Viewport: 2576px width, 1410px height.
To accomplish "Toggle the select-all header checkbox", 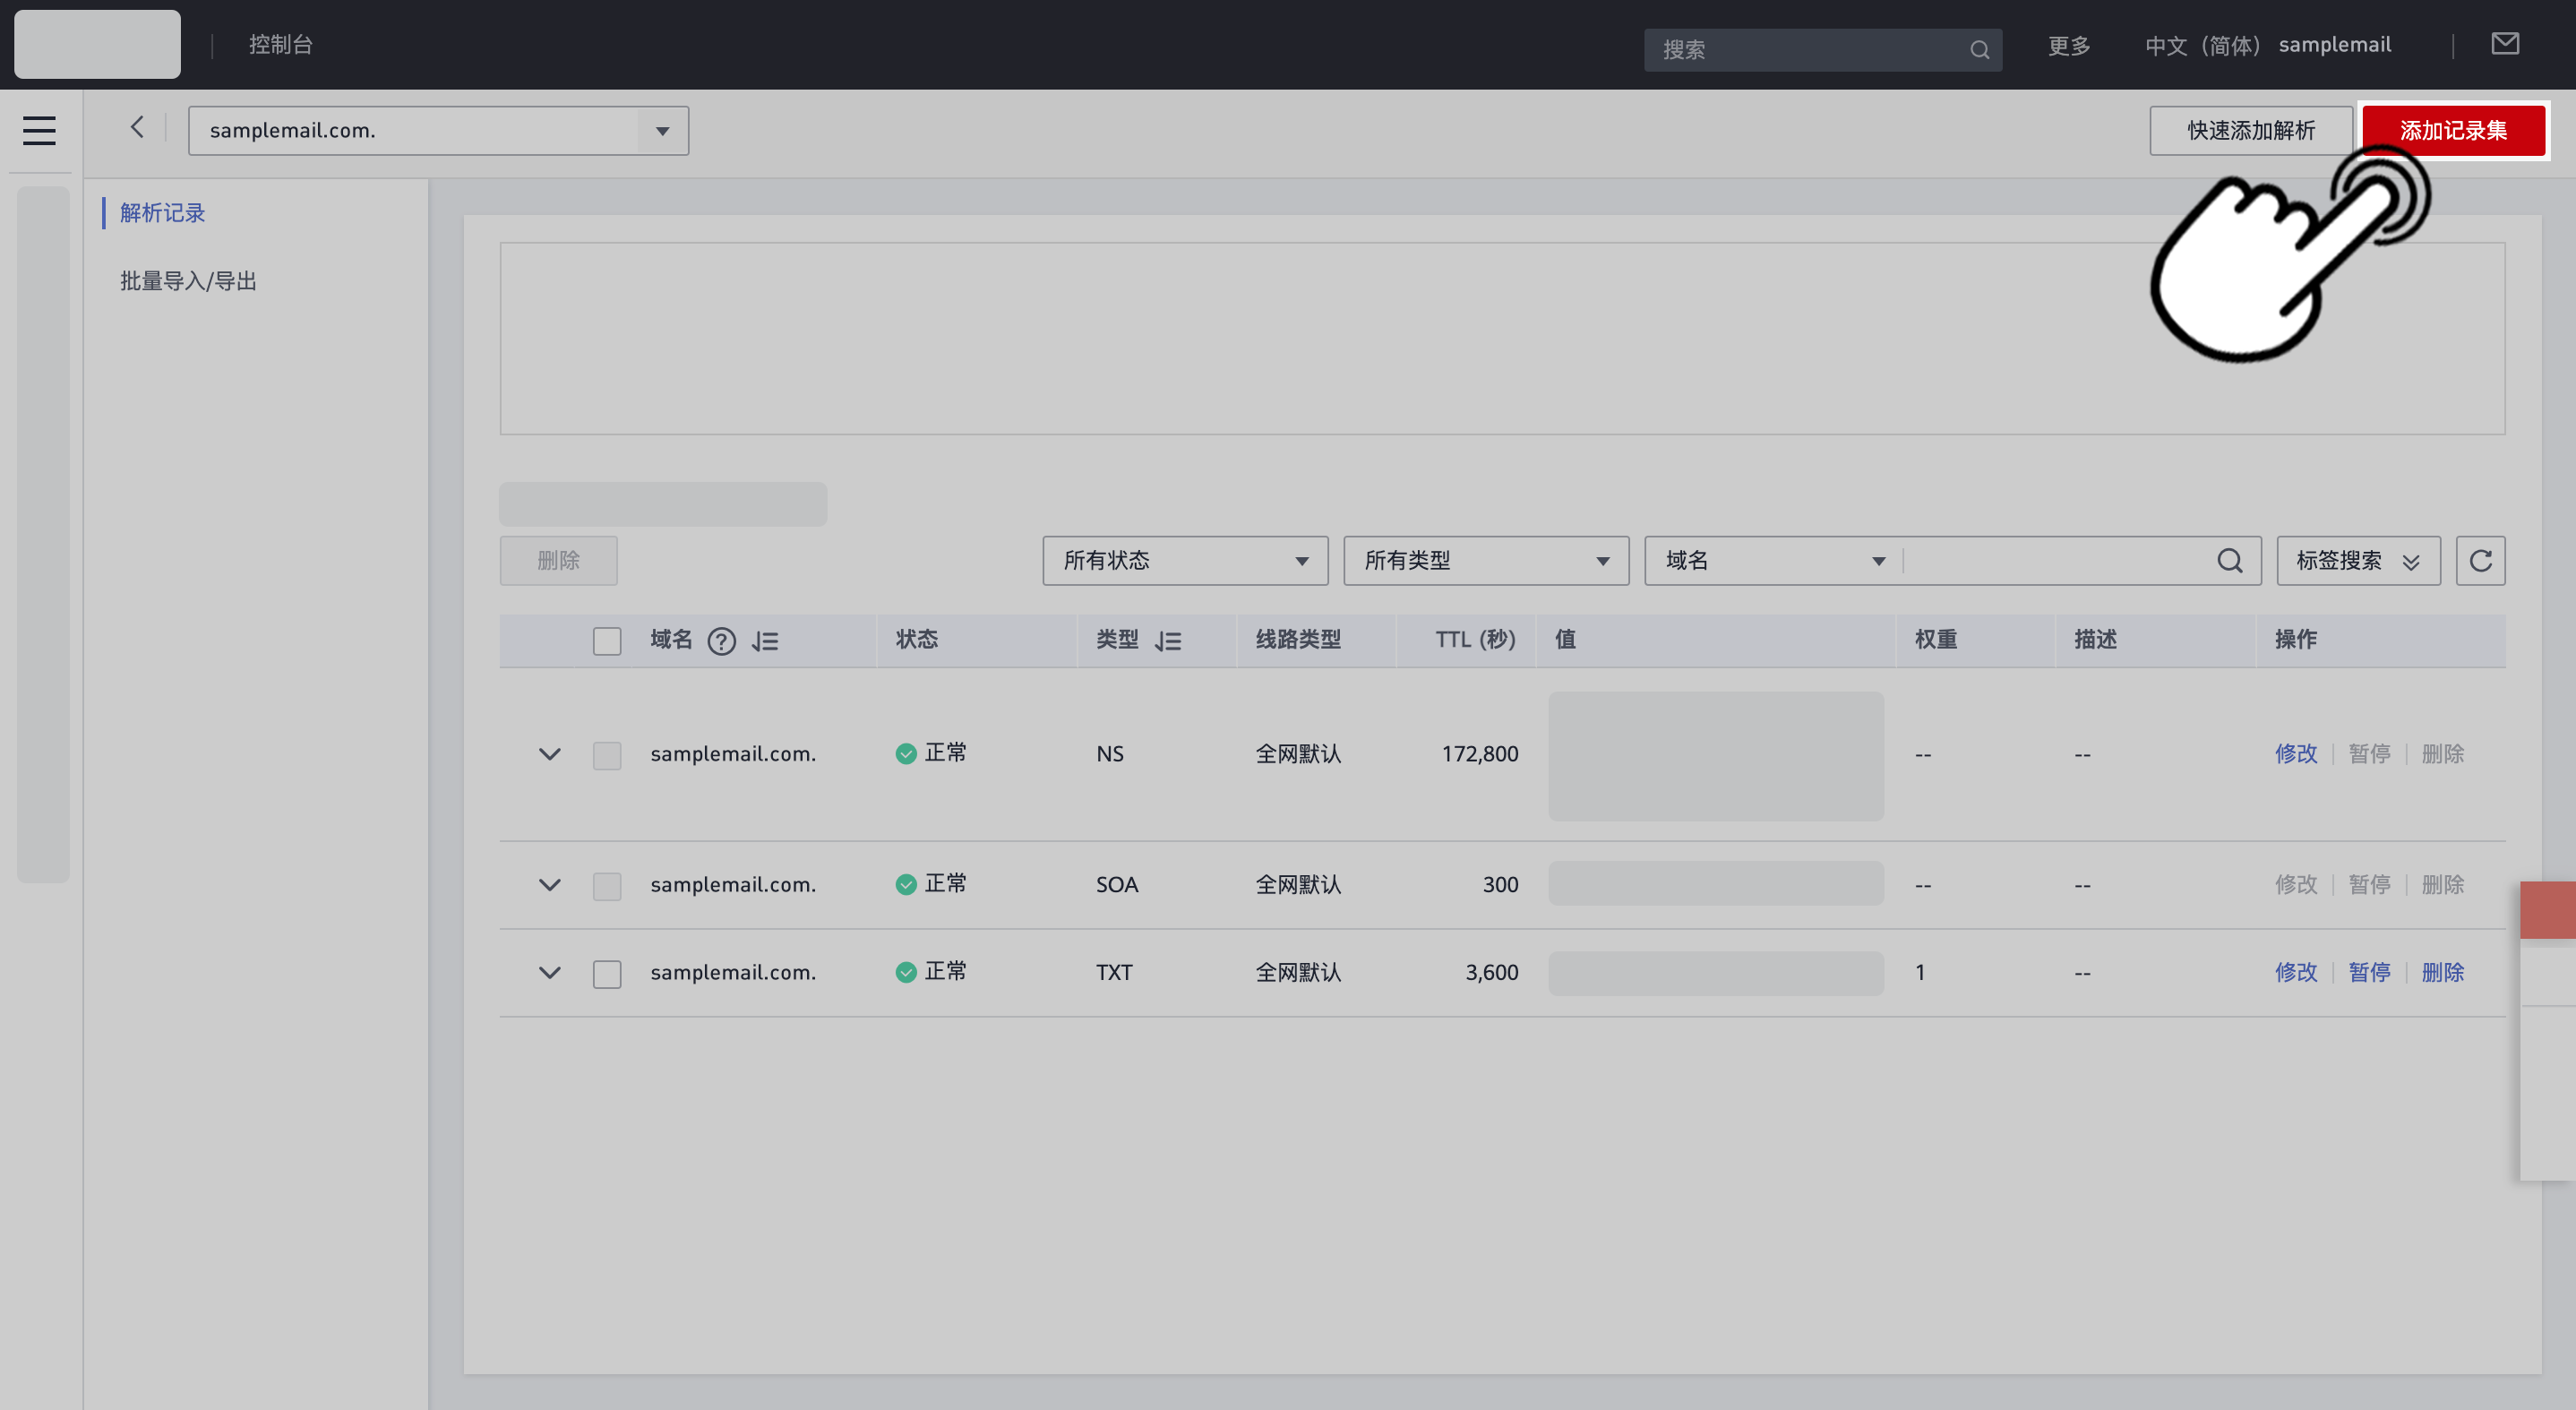I will point(607,641).
